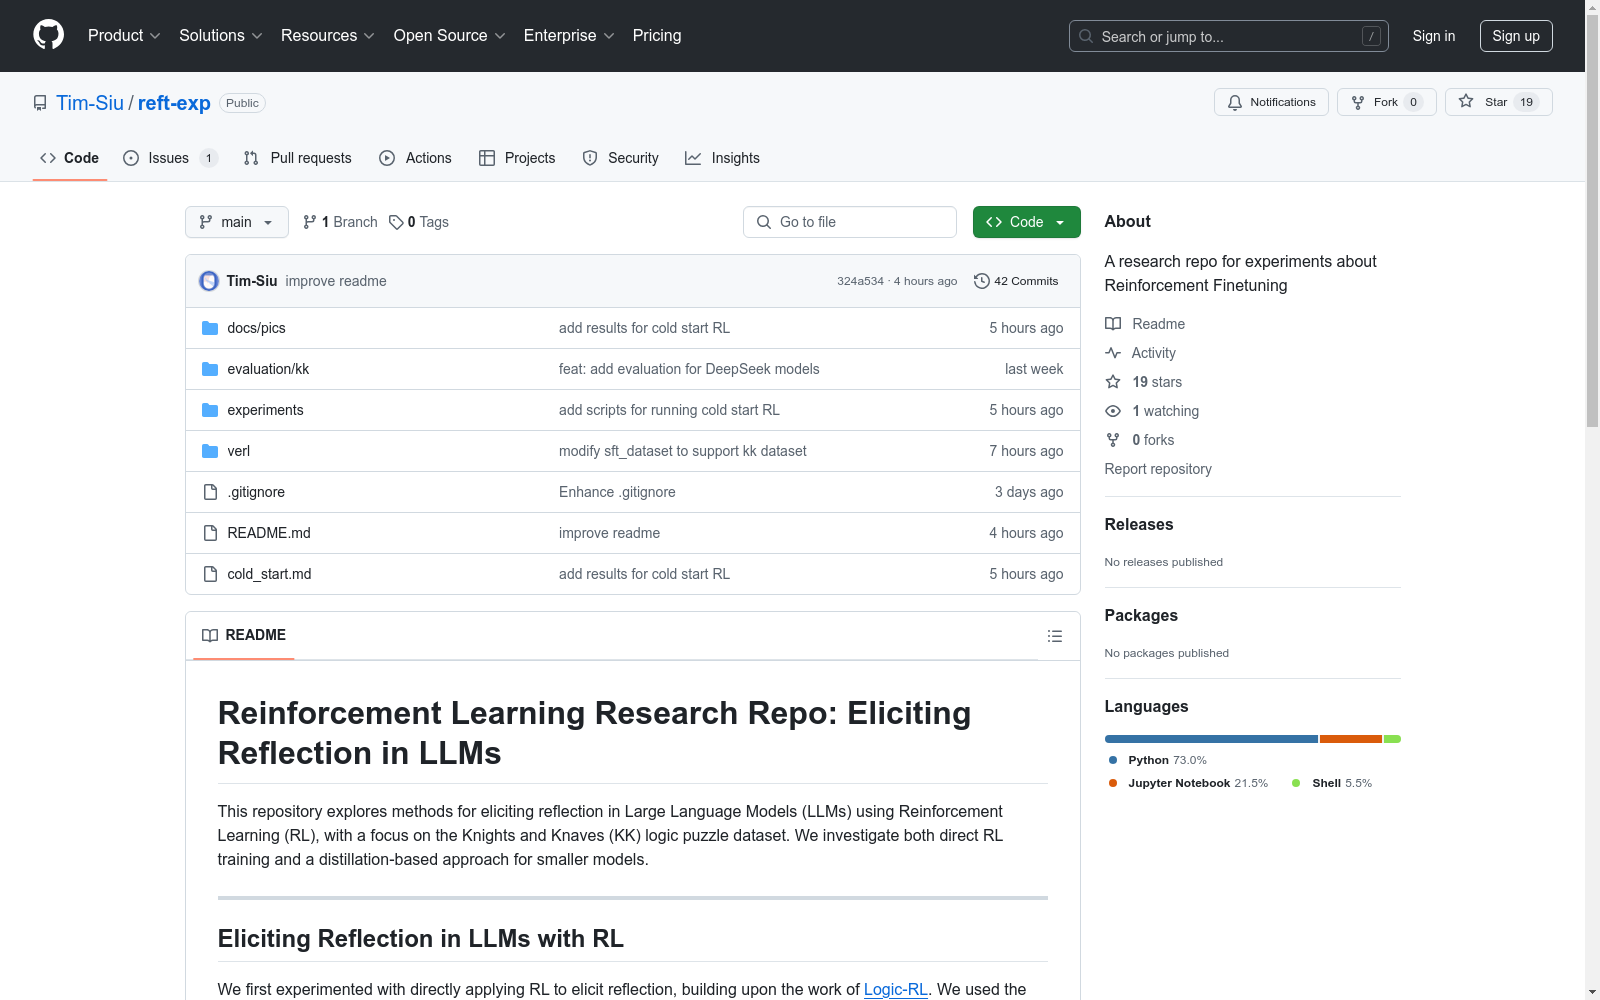The width and height of the screenshot is (1600, 1000).
Task: Open the README.md file
Action: [x=269, y=533]
